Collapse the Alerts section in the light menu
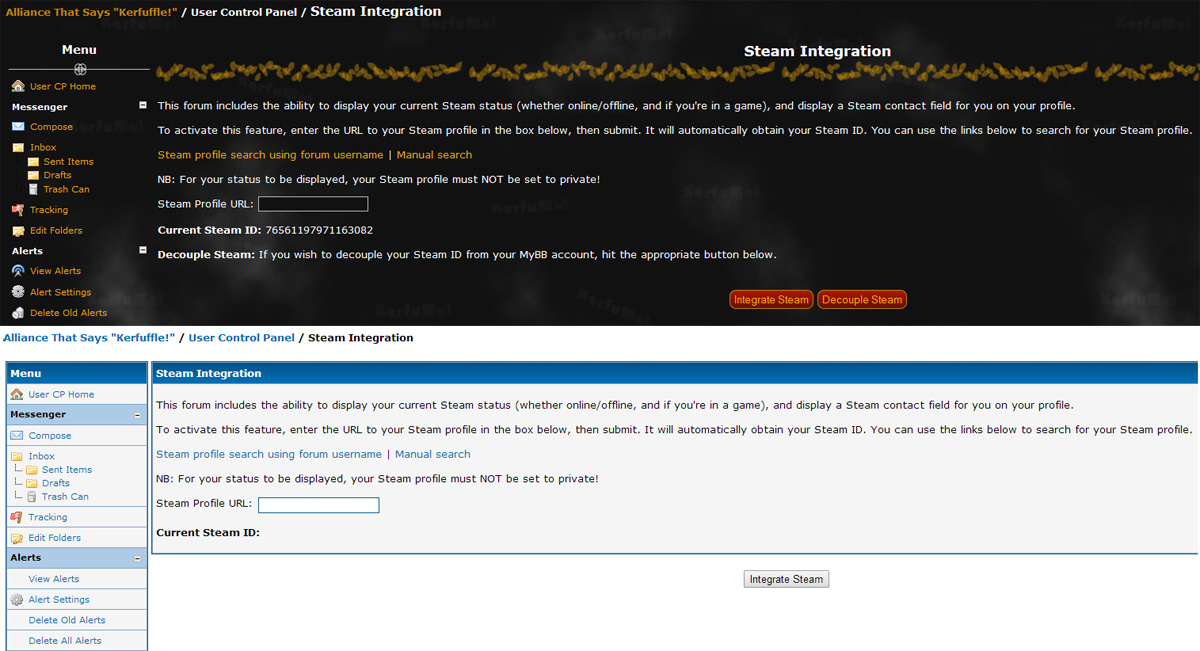Screen dimensions: 1200x651 (x=137, y=559)
